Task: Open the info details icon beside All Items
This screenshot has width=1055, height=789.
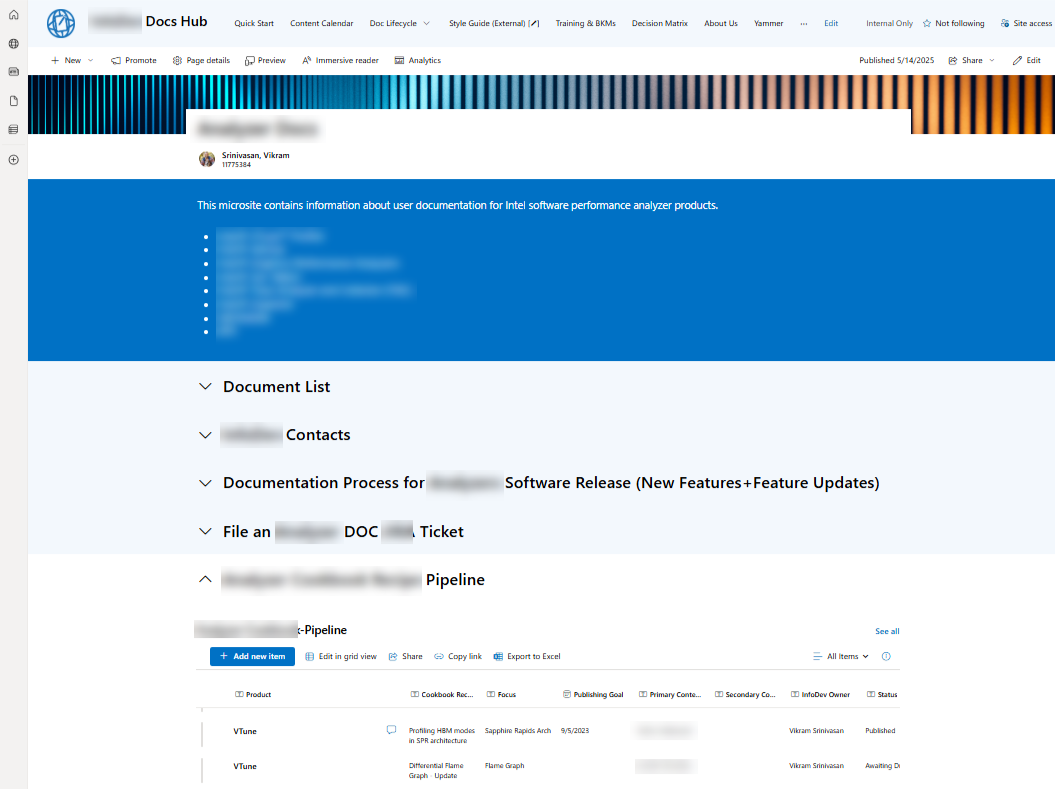Action: pos(886,656)
